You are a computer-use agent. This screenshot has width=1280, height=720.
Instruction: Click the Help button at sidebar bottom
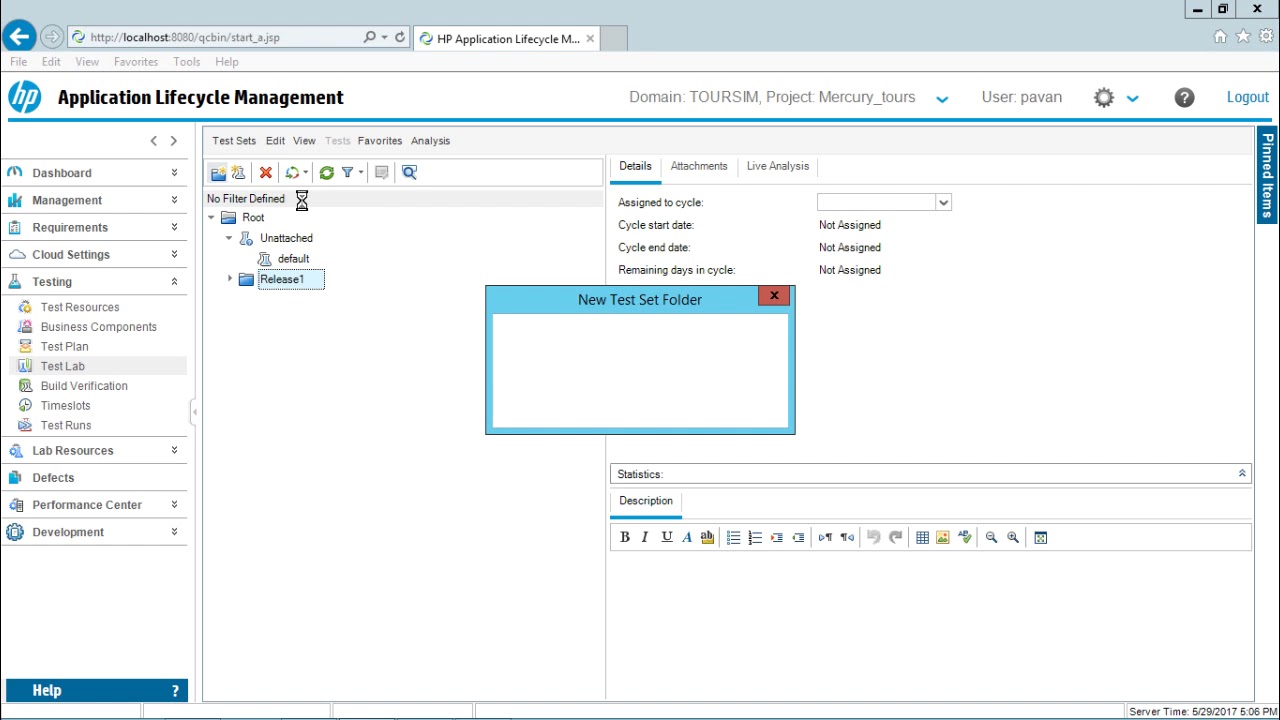[97, 691]
